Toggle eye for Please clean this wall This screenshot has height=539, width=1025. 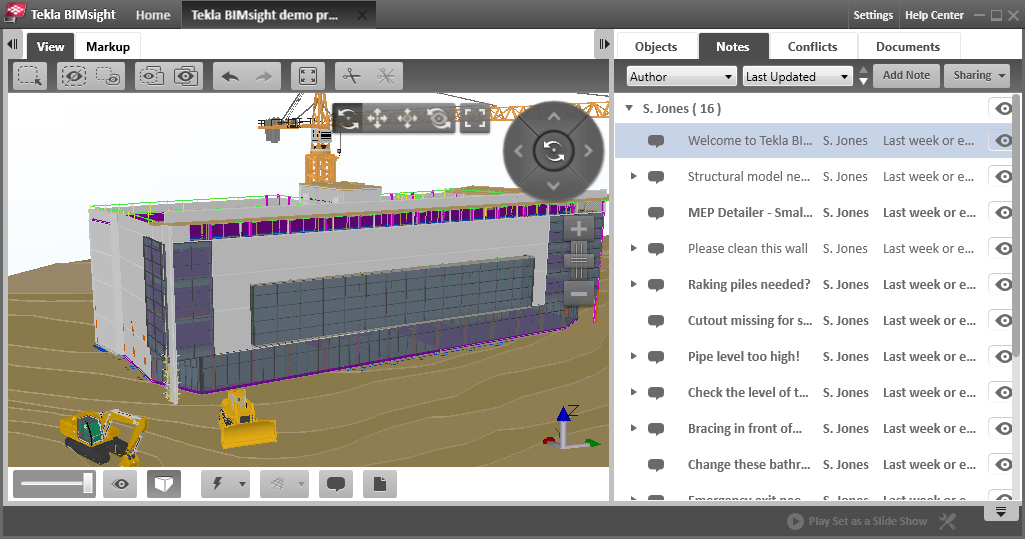tap(1003, 248)
